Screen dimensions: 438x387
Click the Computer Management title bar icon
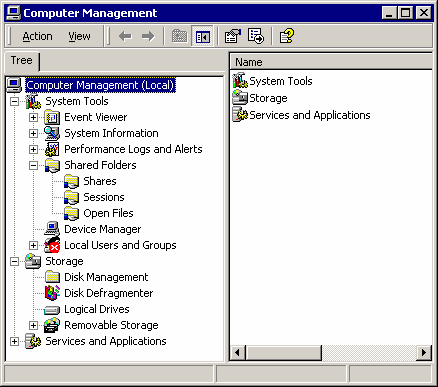[x=14, y=13]
